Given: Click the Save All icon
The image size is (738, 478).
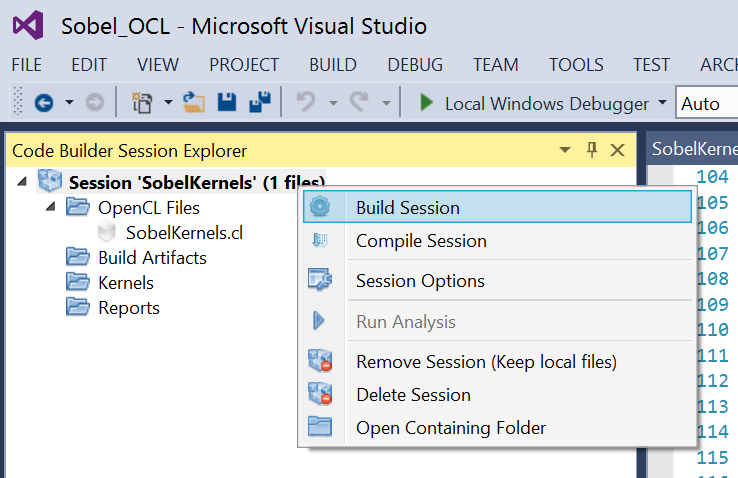Looking at the screenshot, I should point(260,102).
